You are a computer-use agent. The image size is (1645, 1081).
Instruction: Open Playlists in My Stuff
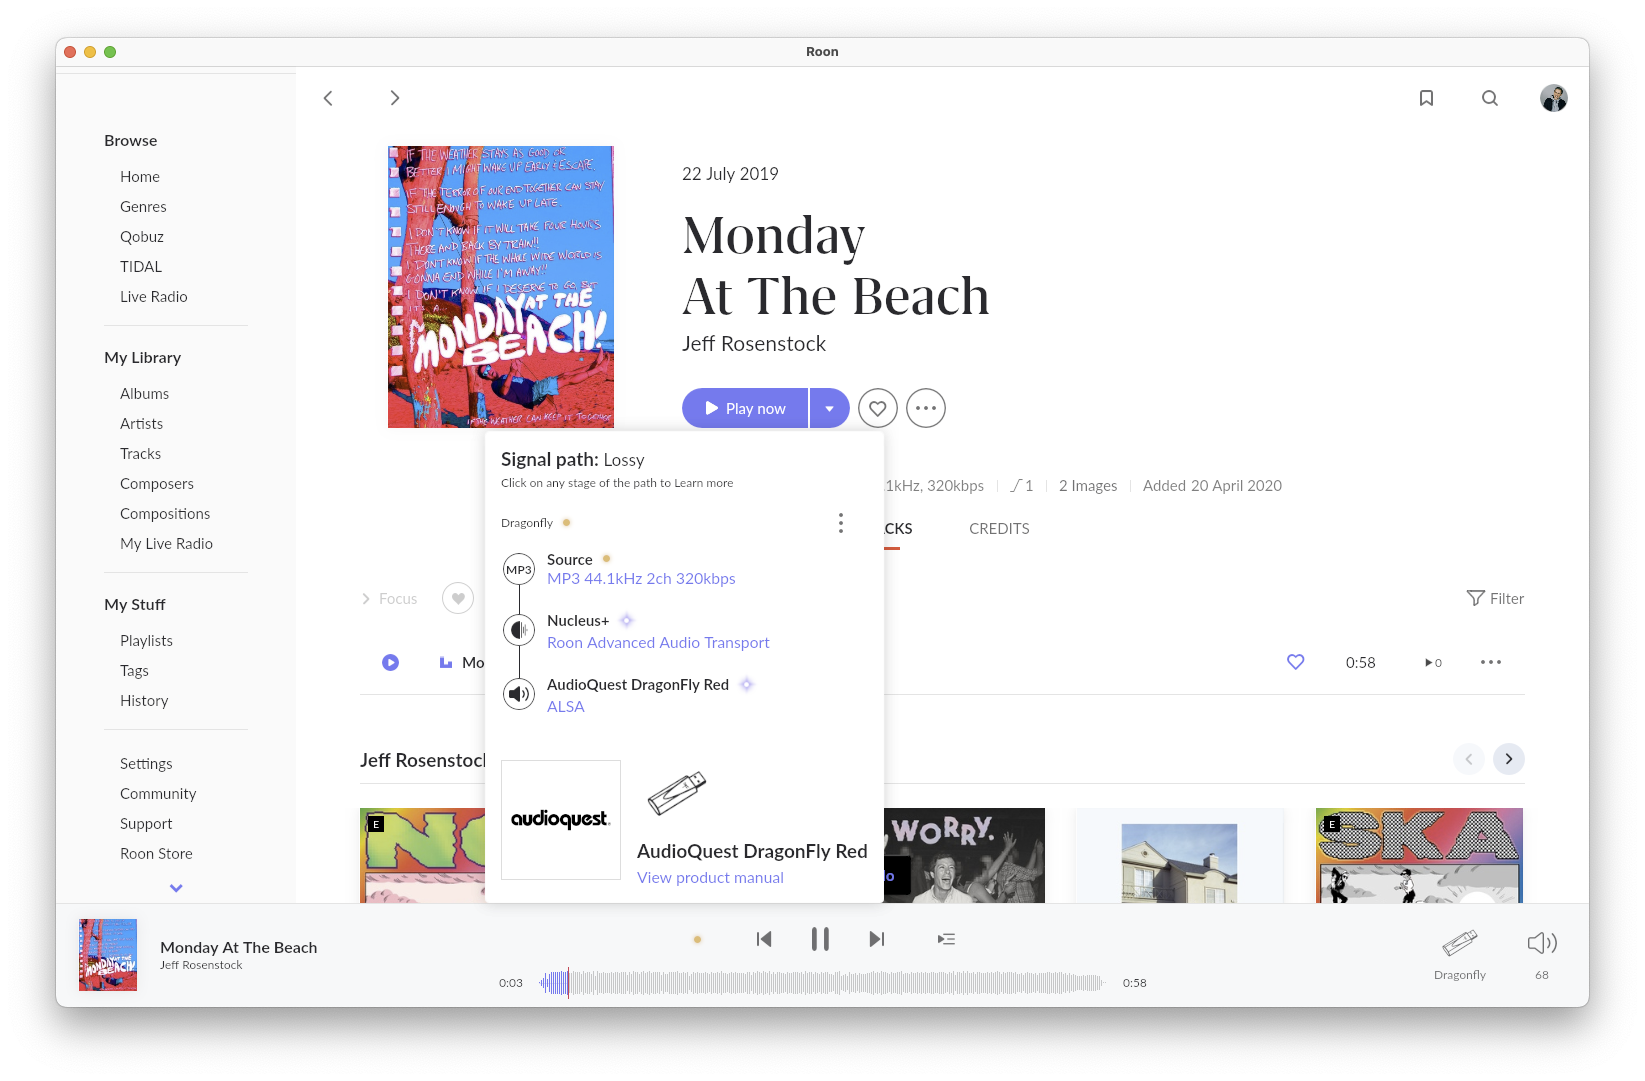pyautogui.click(x=147, y=641)
